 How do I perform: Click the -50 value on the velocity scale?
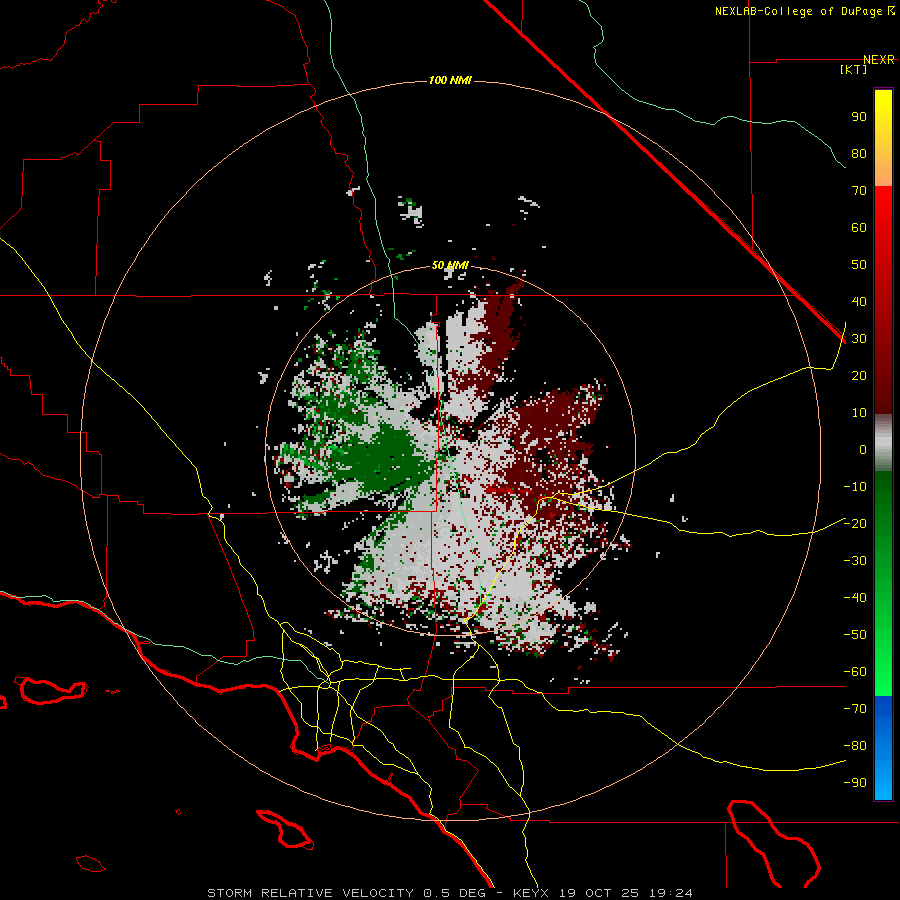pyautogui.click(x=855, y=635)
